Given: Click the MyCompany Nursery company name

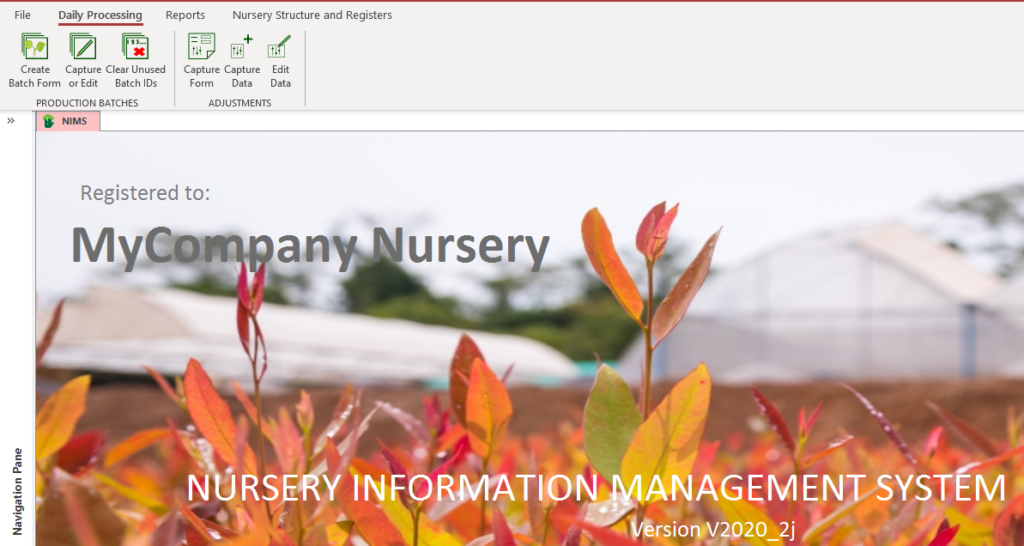Looking at the screenshot, I should tap(310, 246).
